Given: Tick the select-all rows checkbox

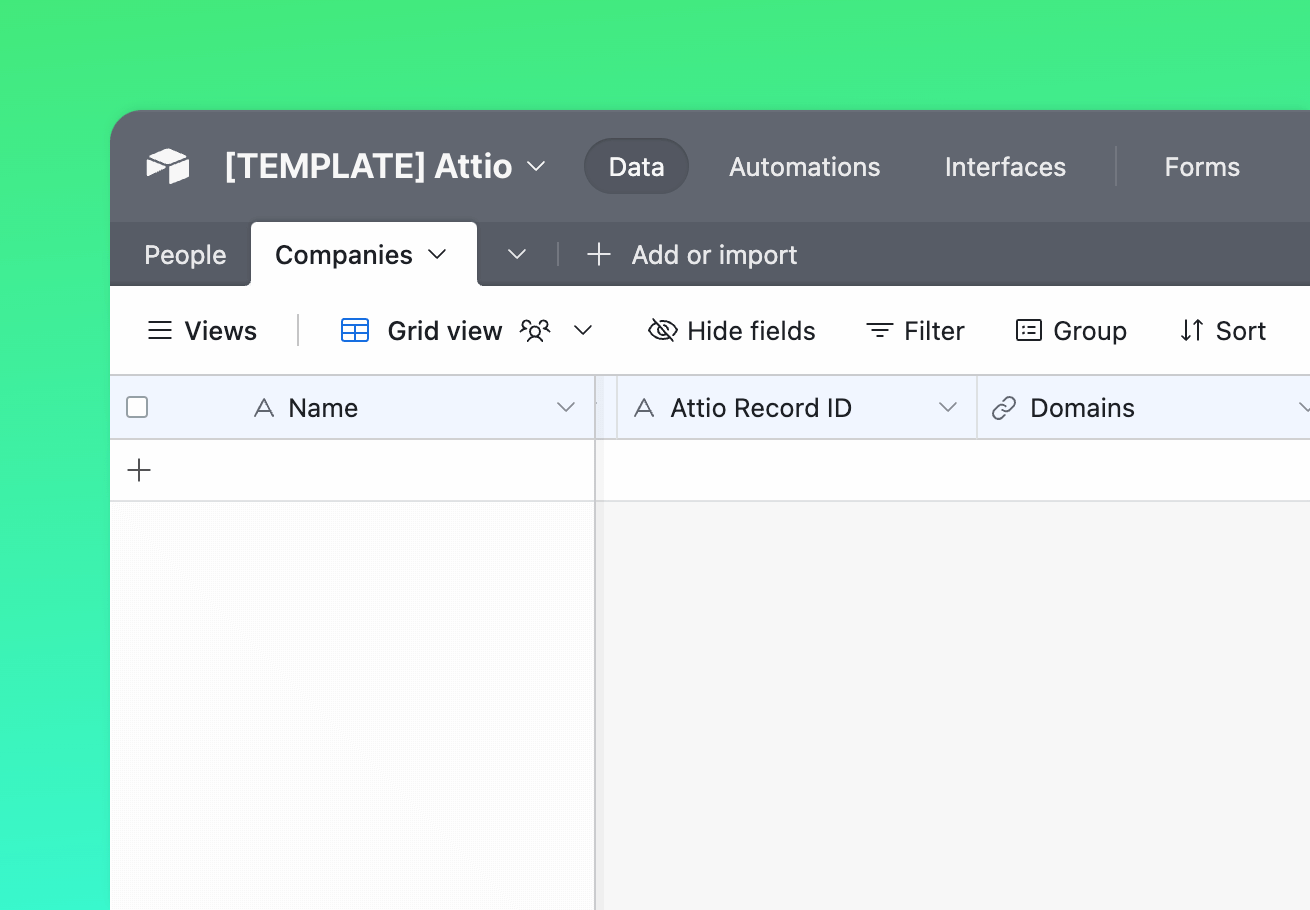Looking at the screenshot, I should click(x=137, y=407).
